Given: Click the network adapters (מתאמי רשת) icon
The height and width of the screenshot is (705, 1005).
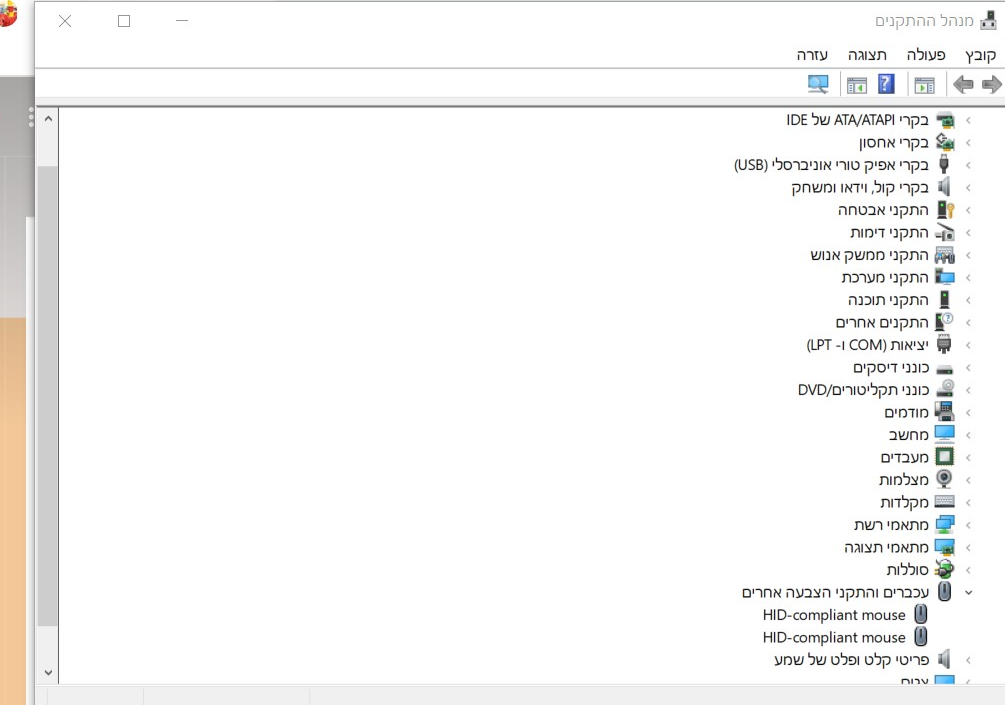Looking at the screenshot, I should (945, 524).
